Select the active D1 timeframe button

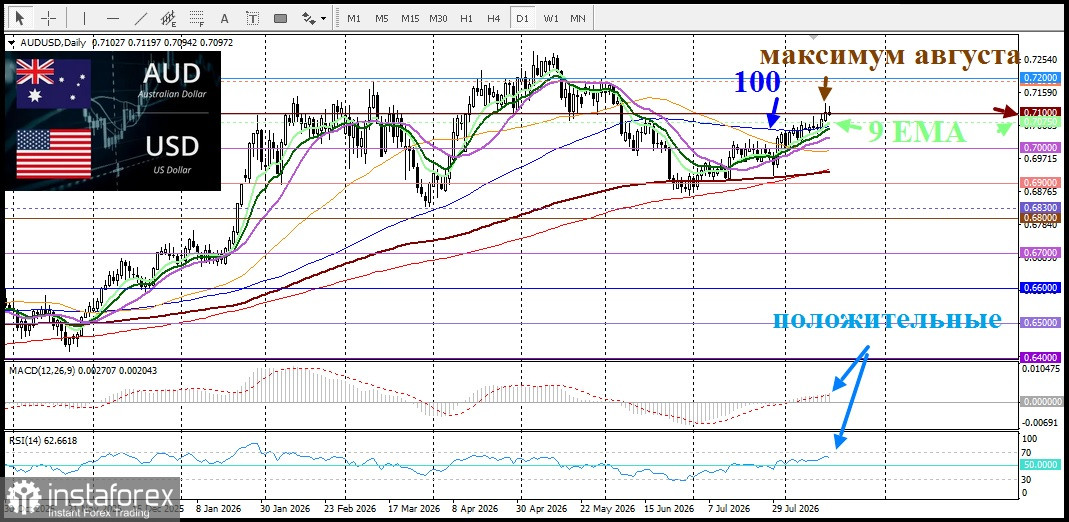(x=522, y=18)
